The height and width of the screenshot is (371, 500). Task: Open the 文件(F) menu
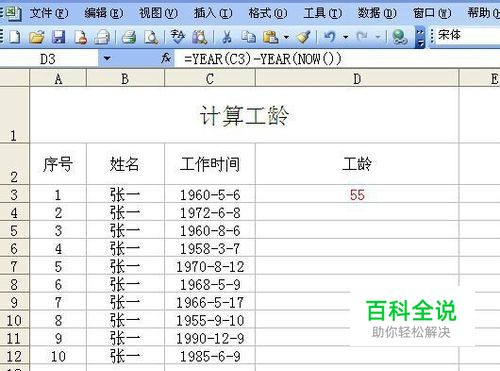49,13
